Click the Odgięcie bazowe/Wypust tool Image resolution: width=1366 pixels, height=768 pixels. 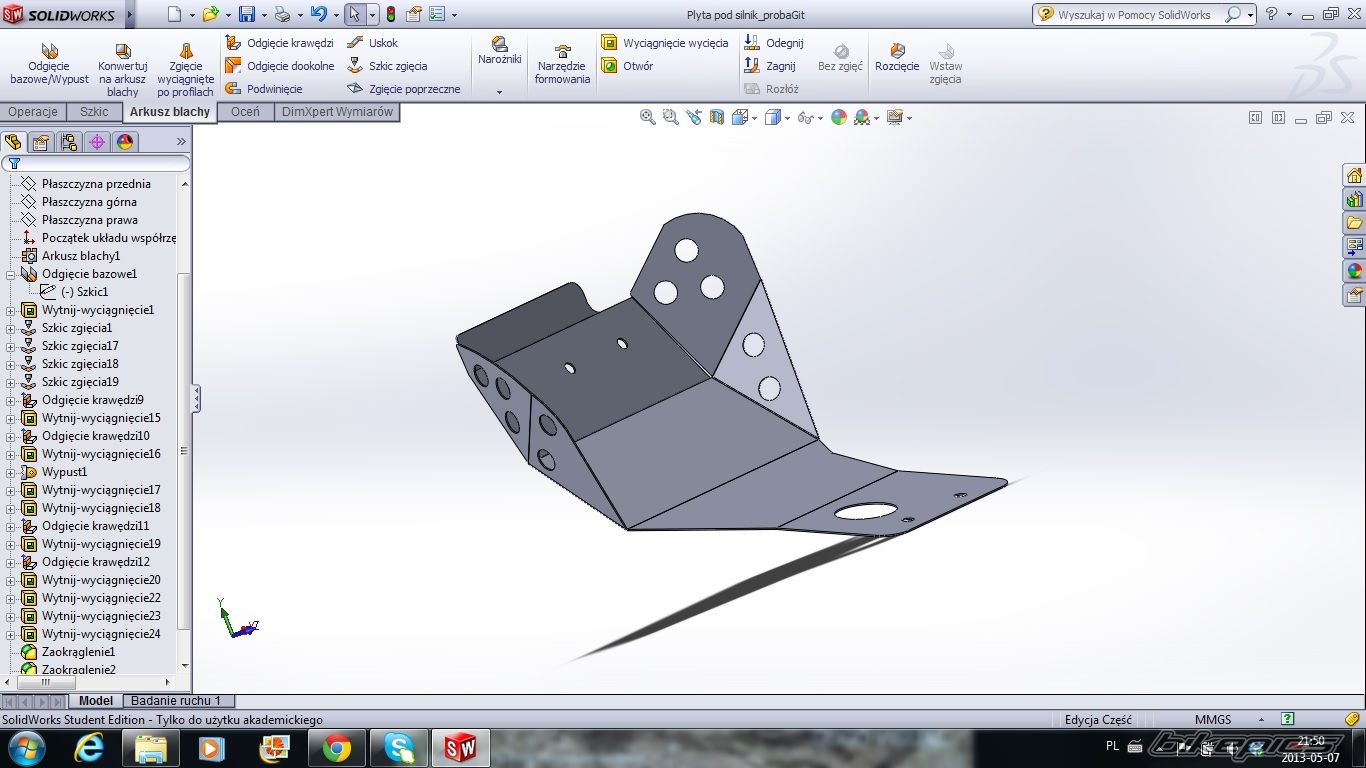(x=49, y=63)
